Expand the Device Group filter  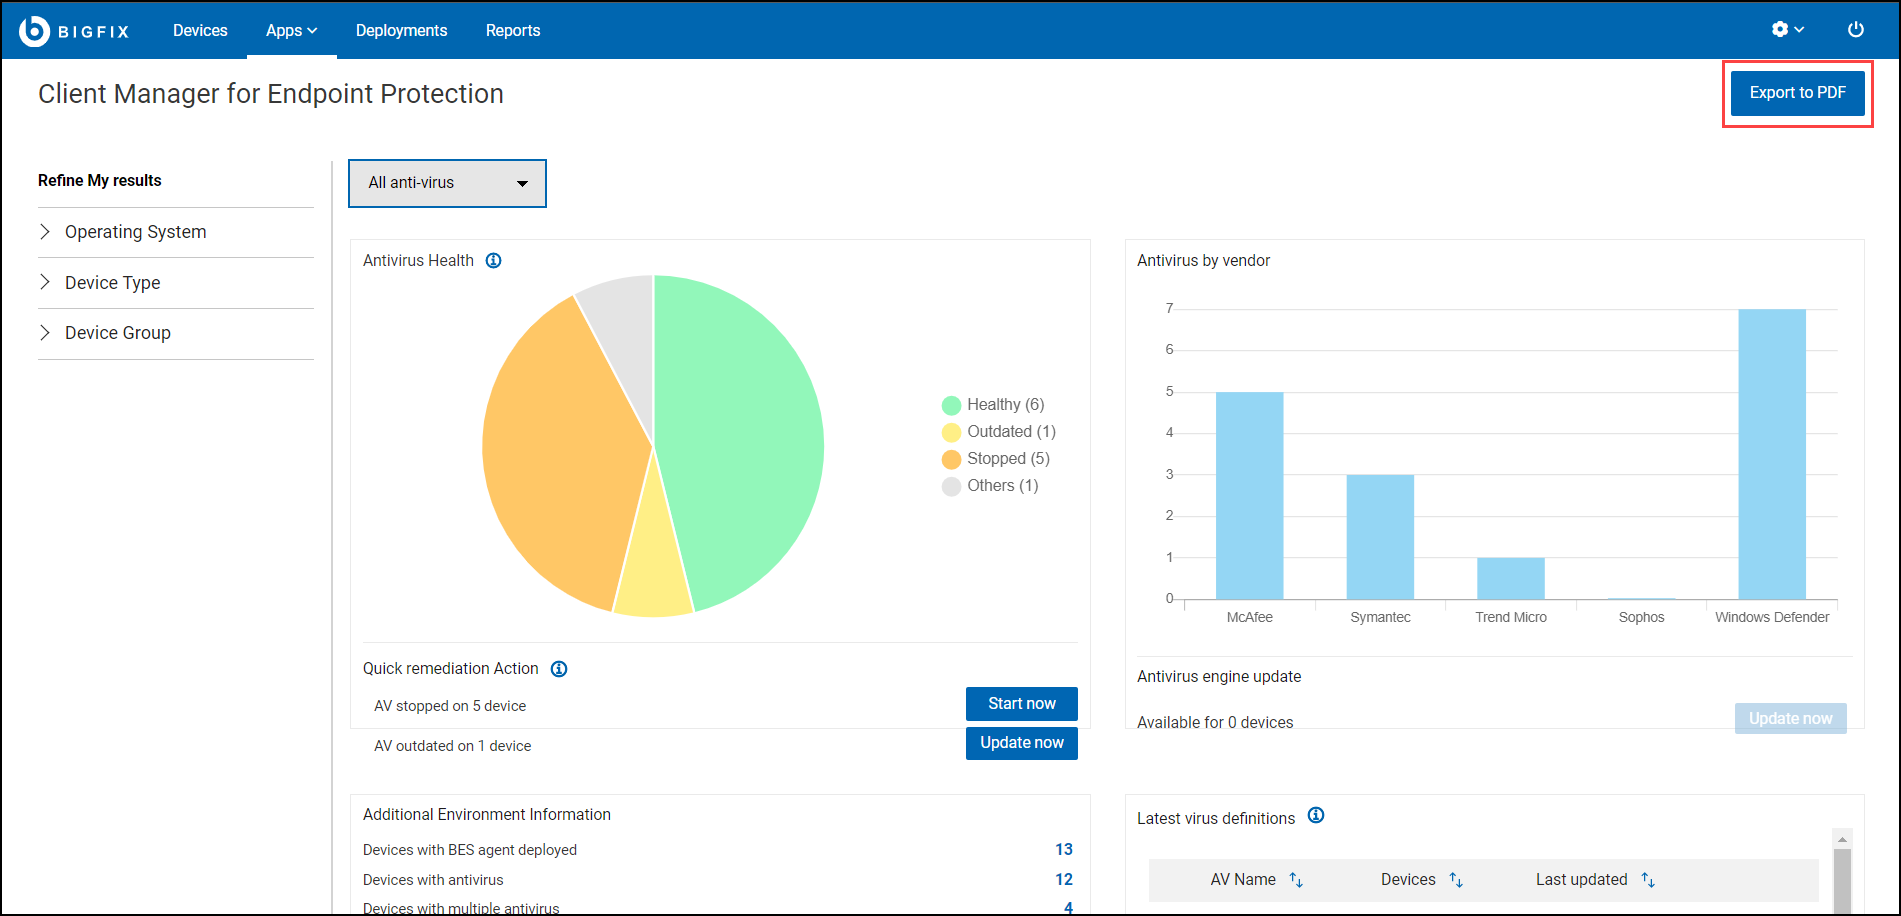[117, 333]
